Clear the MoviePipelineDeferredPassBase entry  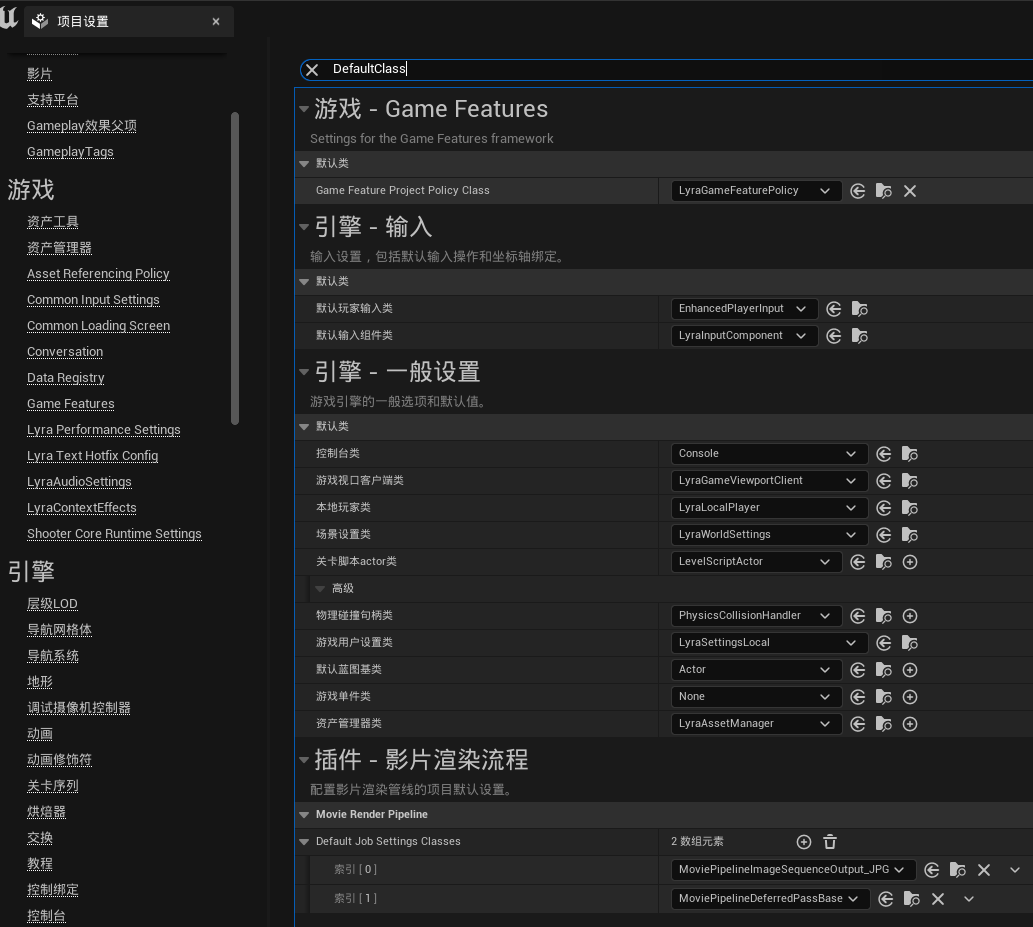coord(938,899)
